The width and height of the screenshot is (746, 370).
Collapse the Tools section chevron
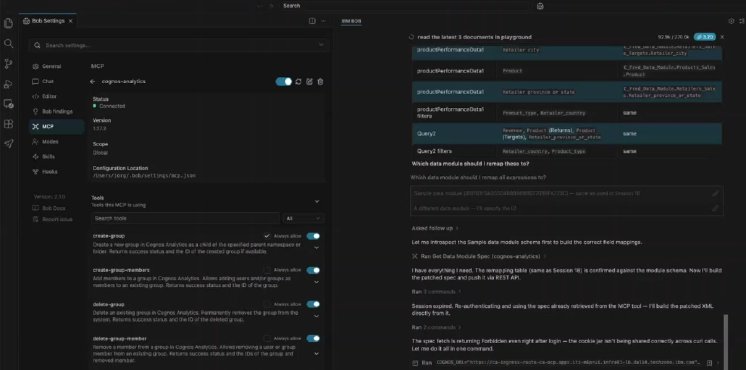coord(317,202)
